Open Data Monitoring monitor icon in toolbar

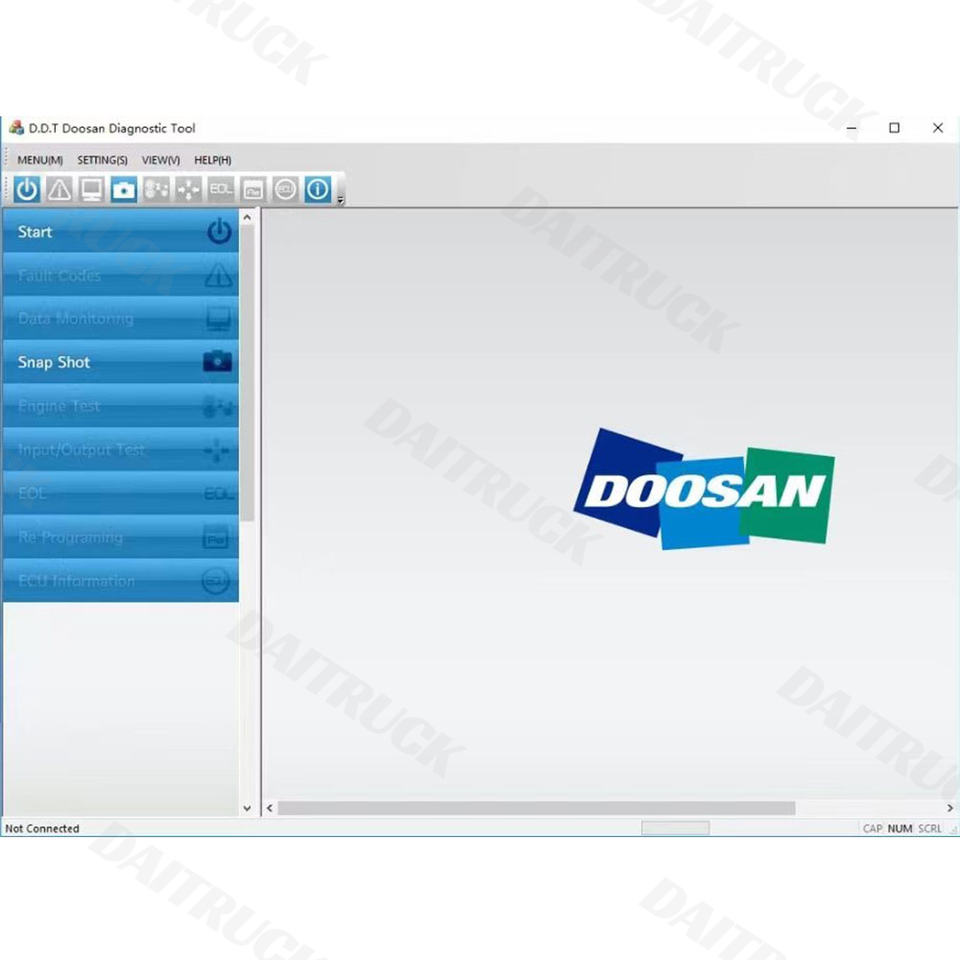pyautogui.click(x=92, y=190)
